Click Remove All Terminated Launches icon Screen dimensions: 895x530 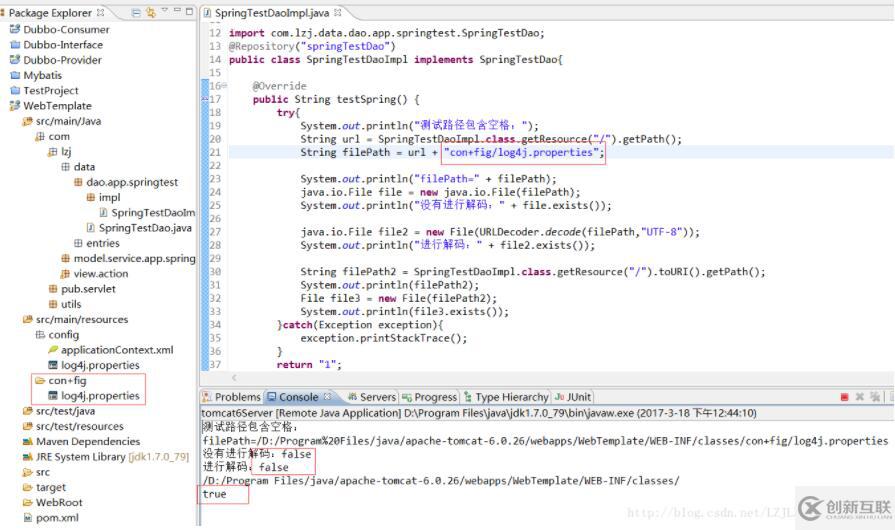(x=875, y=397)
